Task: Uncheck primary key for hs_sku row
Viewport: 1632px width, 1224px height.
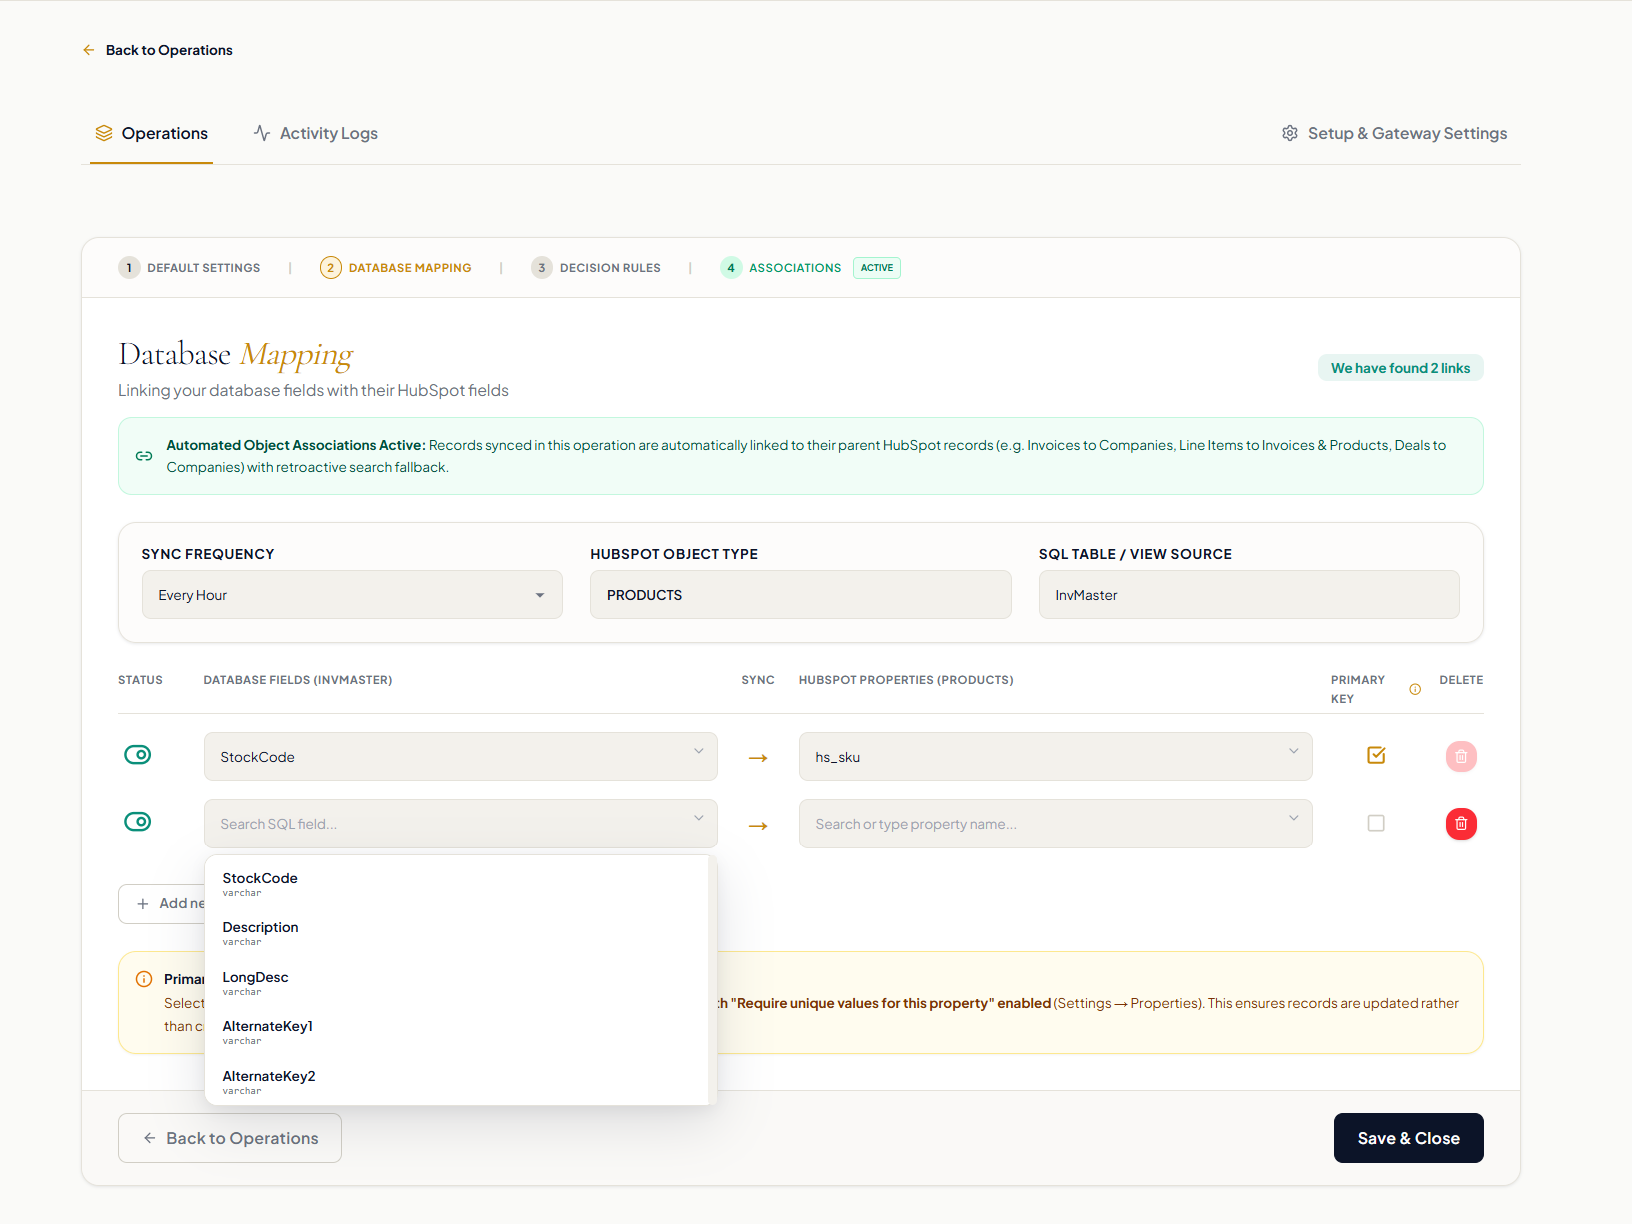Action: coord(1376,755)
